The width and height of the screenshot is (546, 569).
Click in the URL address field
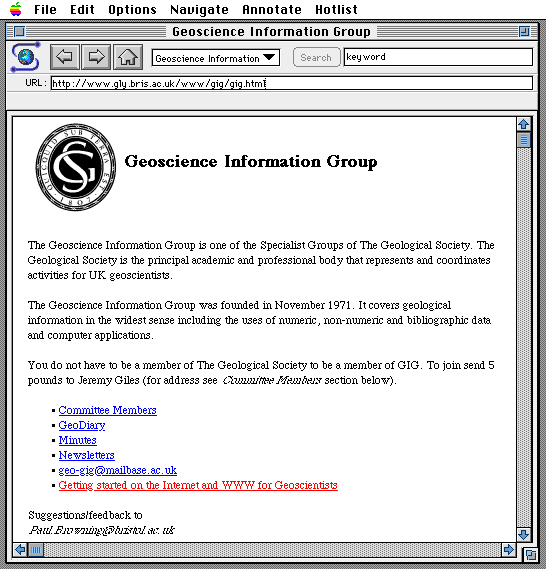click(292, 83)
